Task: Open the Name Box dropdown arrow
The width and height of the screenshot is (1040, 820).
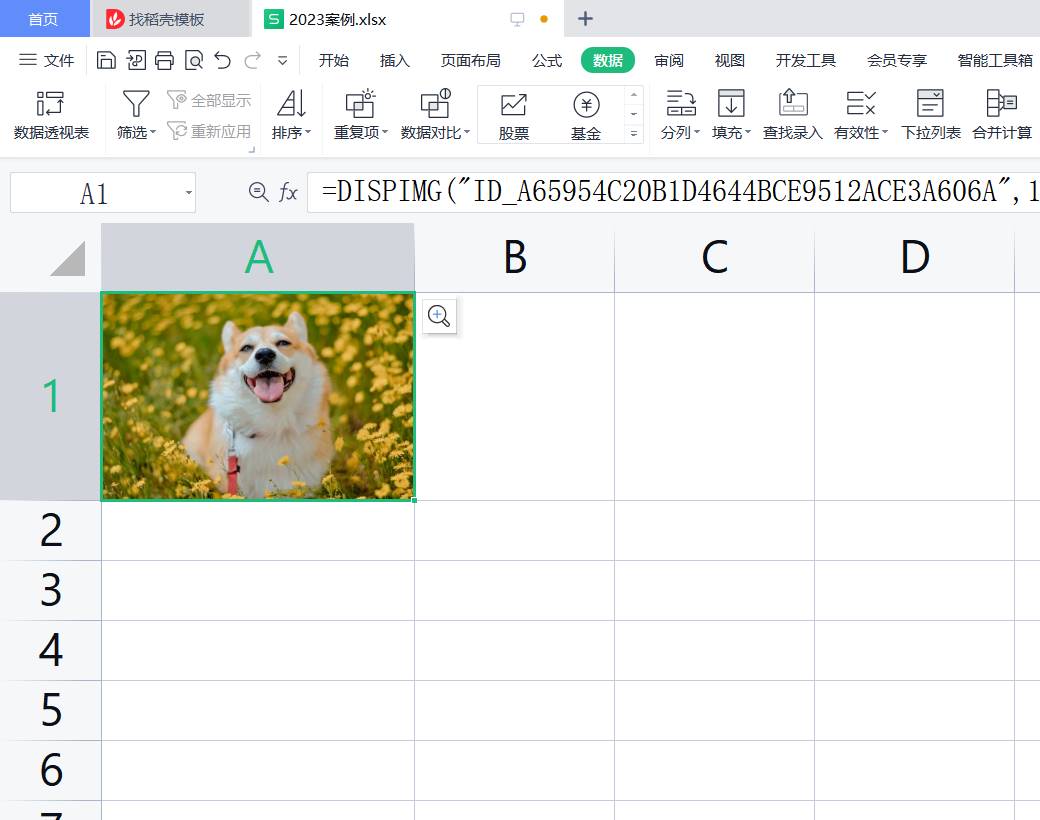Action: (x=188, y=193)
